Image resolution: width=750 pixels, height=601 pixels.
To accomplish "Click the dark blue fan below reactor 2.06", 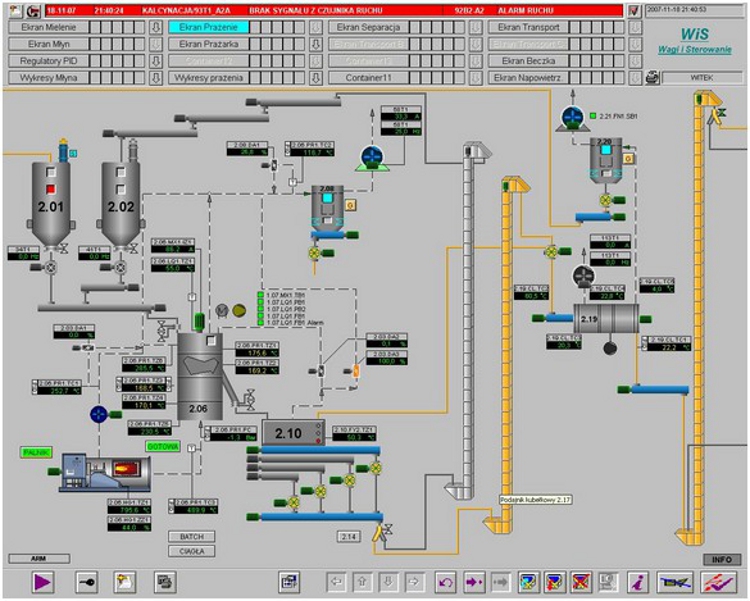I will click(x=99, y=414).
